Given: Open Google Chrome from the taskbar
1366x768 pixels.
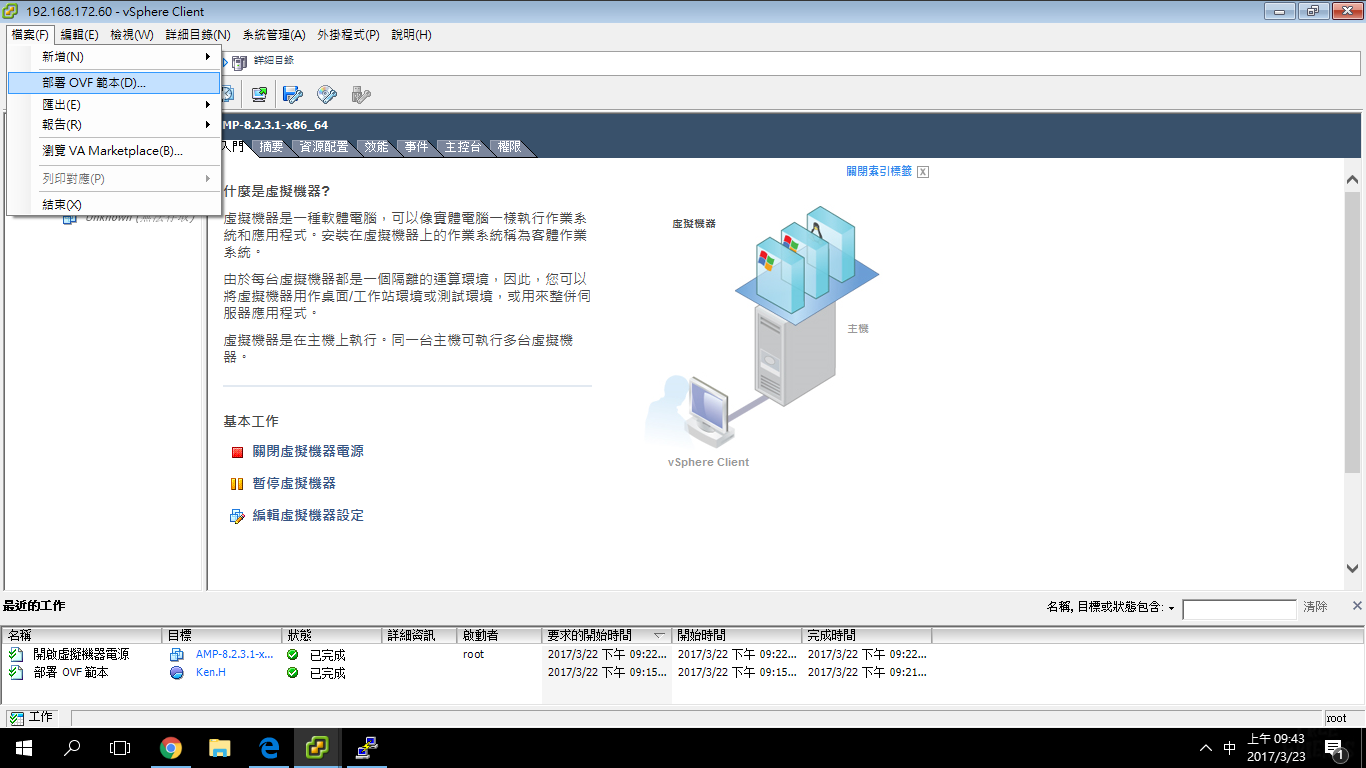Looking at the screenshot, I should (171, 747).
